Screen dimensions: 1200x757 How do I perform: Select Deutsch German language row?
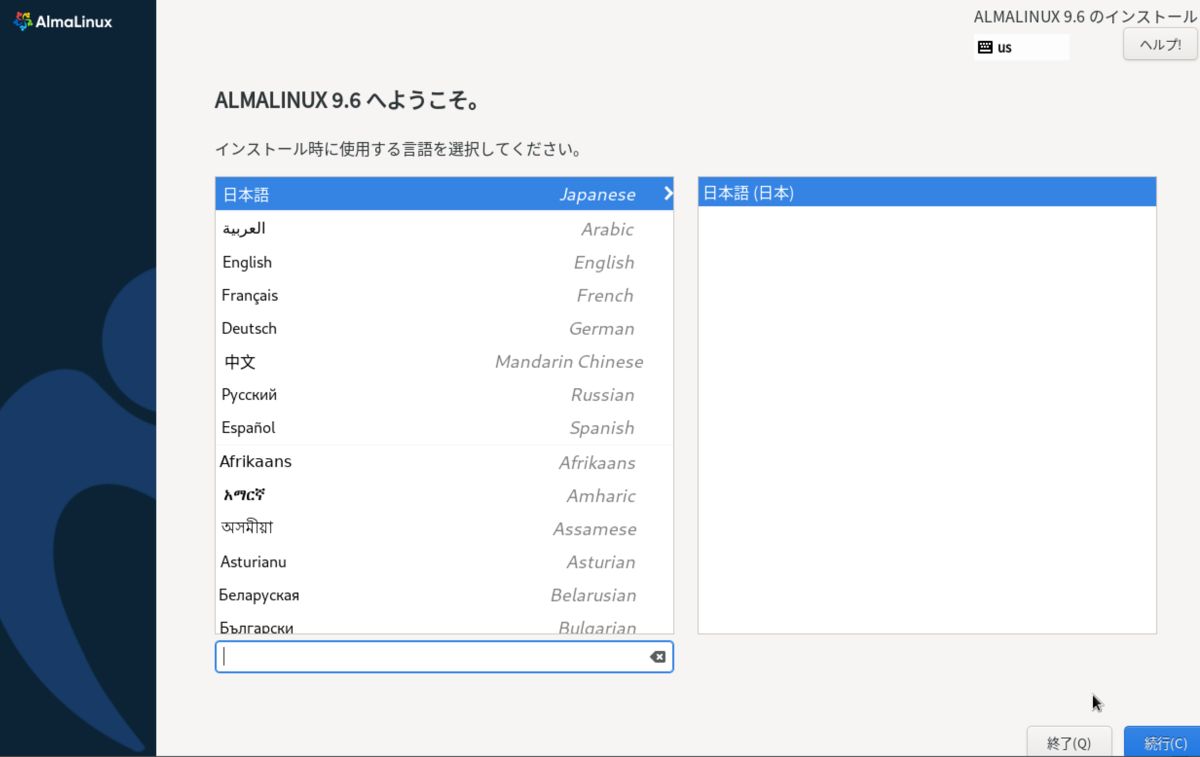(444, 328)
